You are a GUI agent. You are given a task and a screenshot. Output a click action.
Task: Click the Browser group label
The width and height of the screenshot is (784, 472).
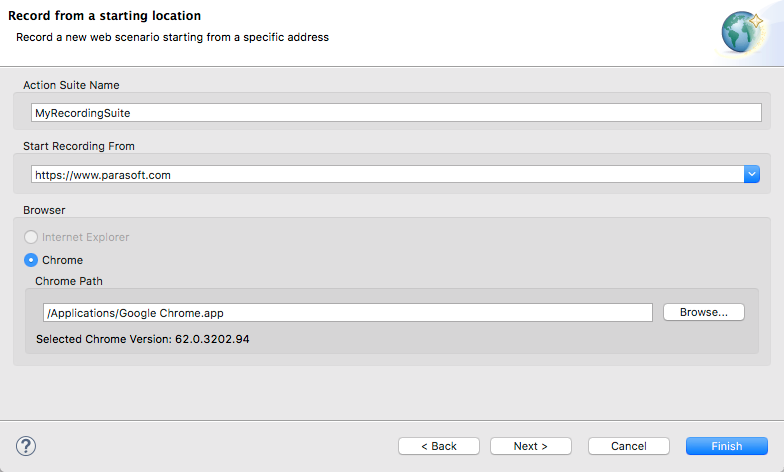click(x=44, y=210)
